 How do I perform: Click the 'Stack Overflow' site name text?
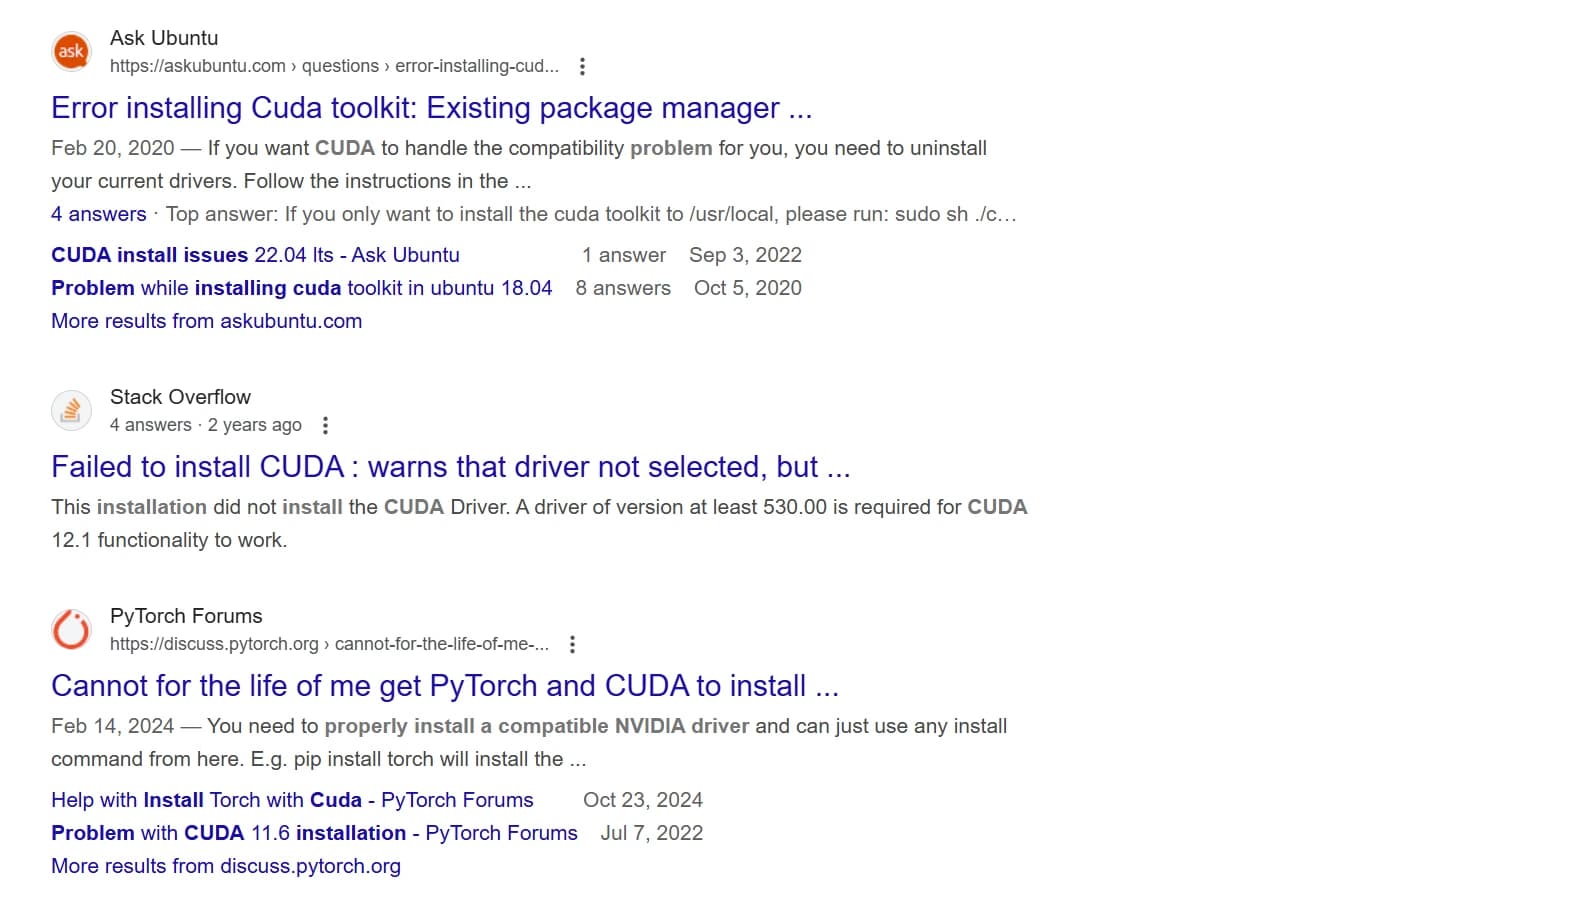(x=180, y=397)
